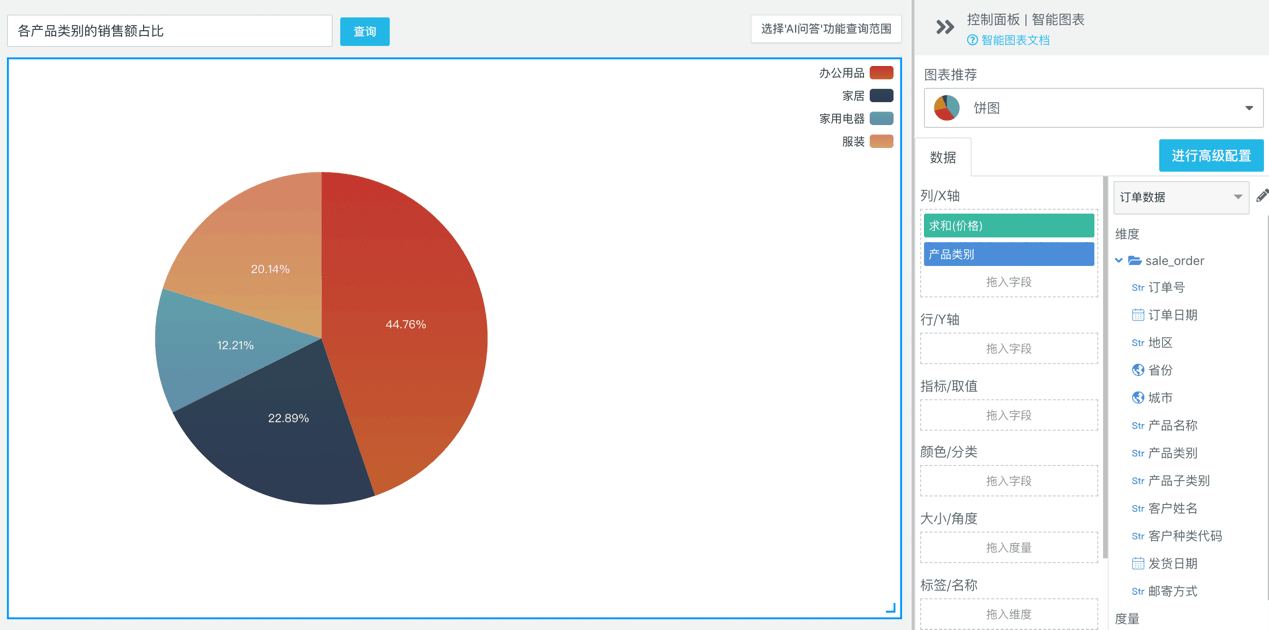Toggle the 家用电器 legend swatch

[881, 119]
